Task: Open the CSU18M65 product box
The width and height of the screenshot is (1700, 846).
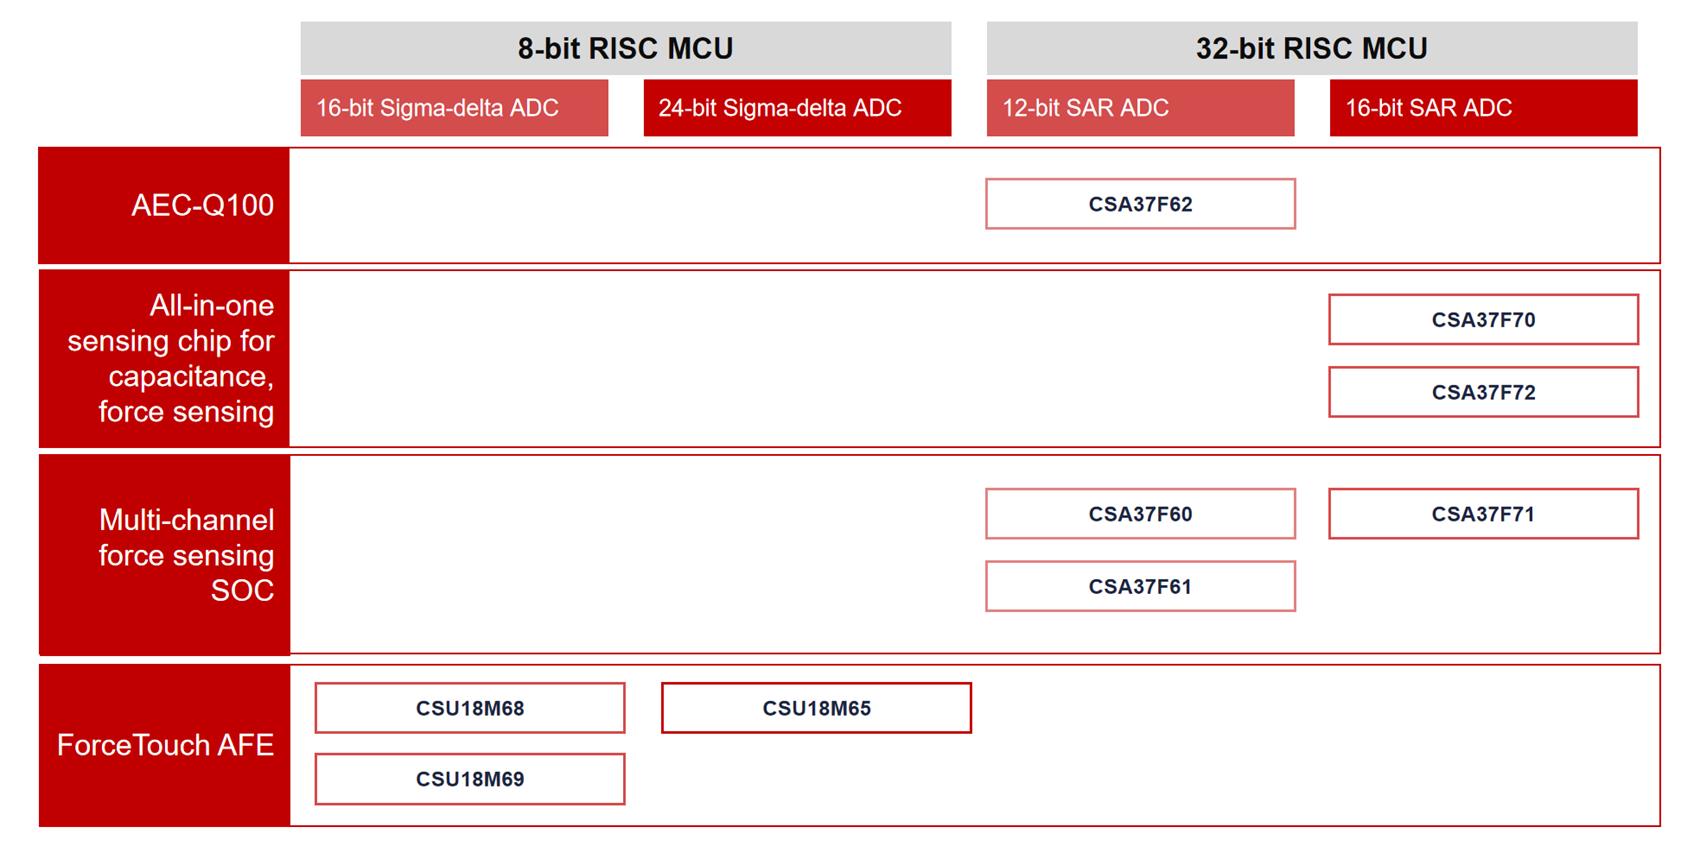Action: click(x=816, y=708)
